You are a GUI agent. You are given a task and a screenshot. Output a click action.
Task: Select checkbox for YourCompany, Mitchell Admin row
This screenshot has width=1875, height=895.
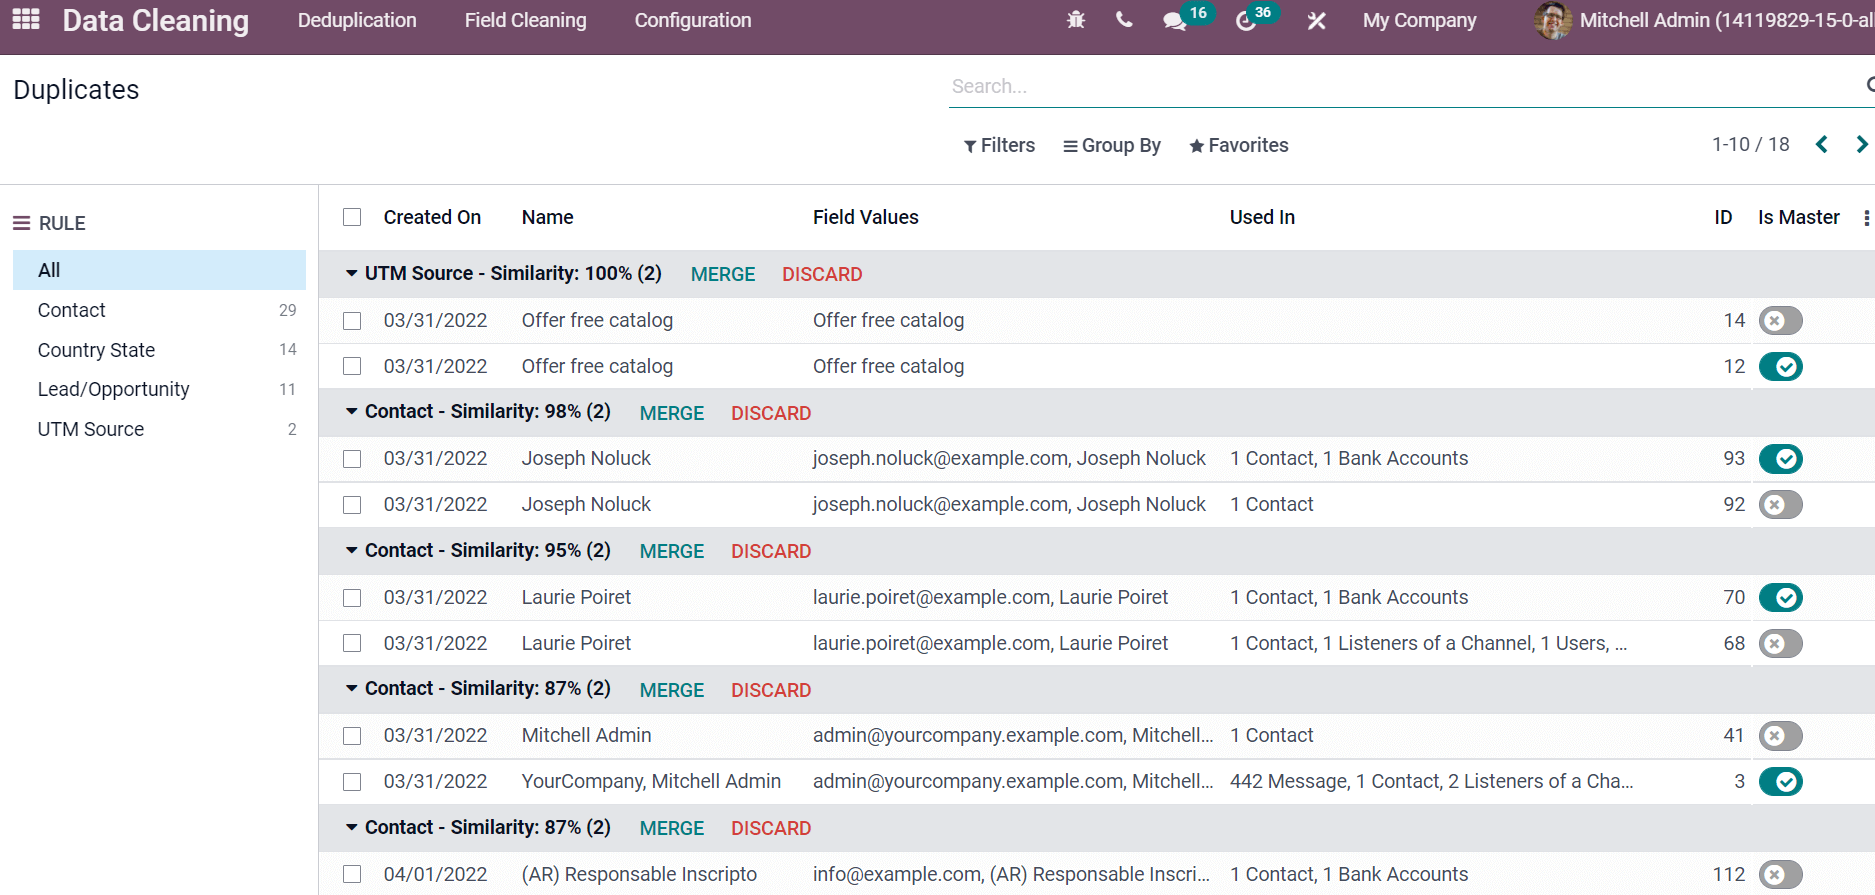(352, 782)
